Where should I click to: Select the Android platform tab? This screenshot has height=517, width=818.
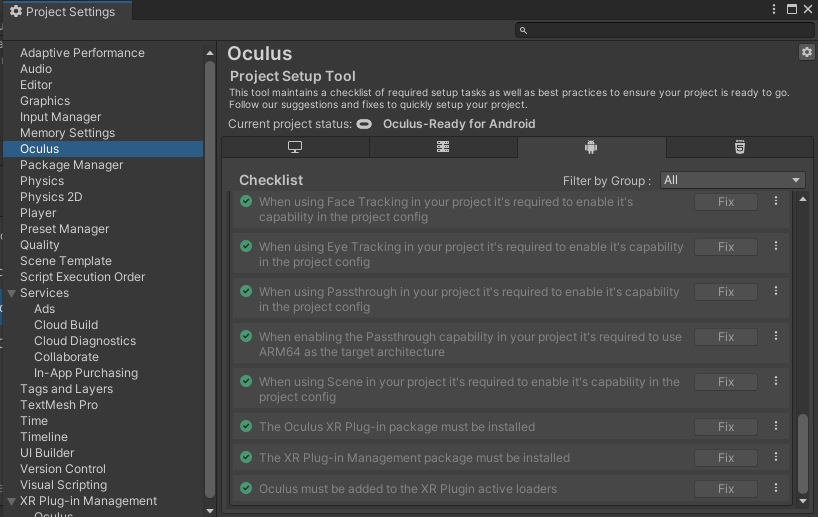click(x=591, y=147)
